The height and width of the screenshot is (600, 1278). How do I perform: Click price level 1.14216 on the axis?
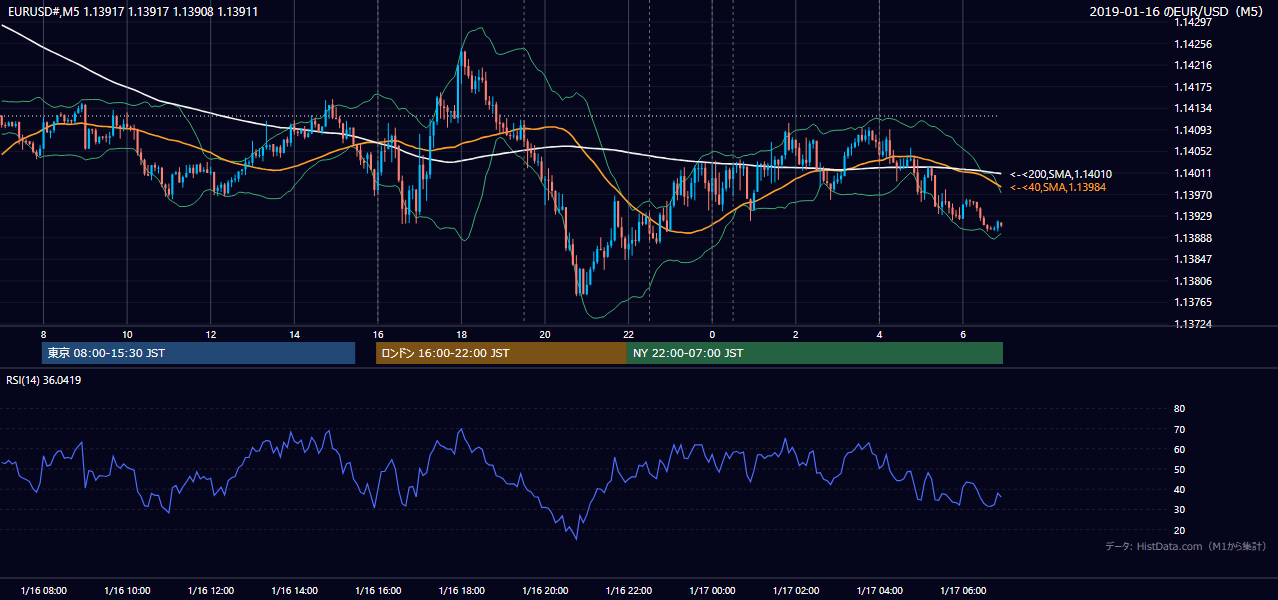coord(1192,65)
